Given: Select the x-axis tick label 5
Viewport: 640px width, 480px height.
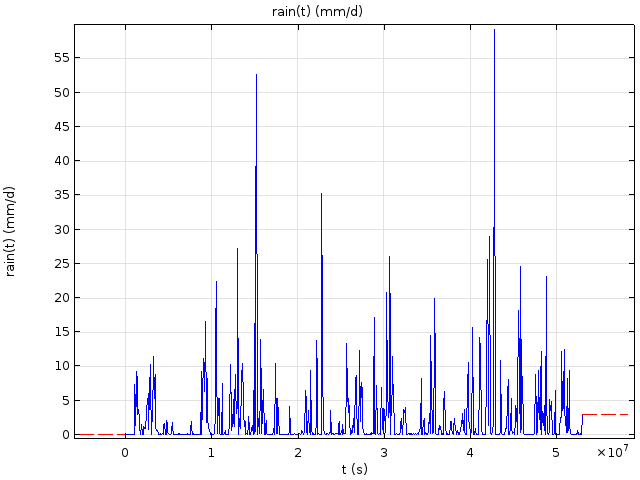Looking at the screenshot, I should tap(556, 453).
